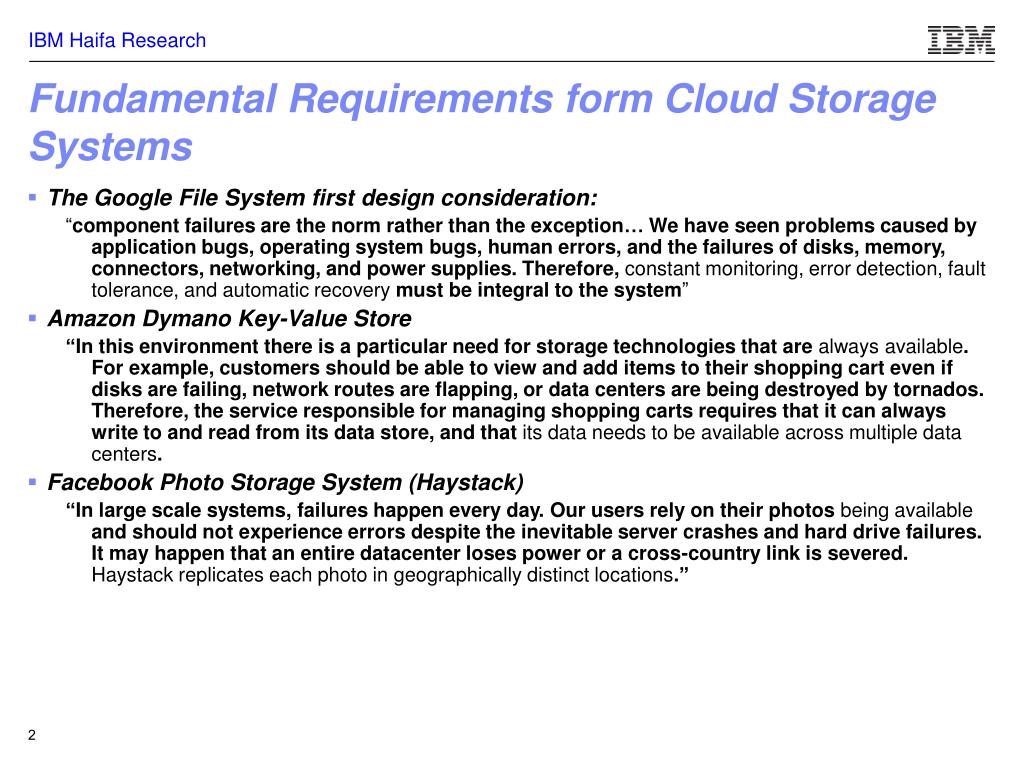Click the line starting 'disks are failing, network routes'
Image resolution: width=1024 pixels, height=768 pixels.
click(537, 390)
